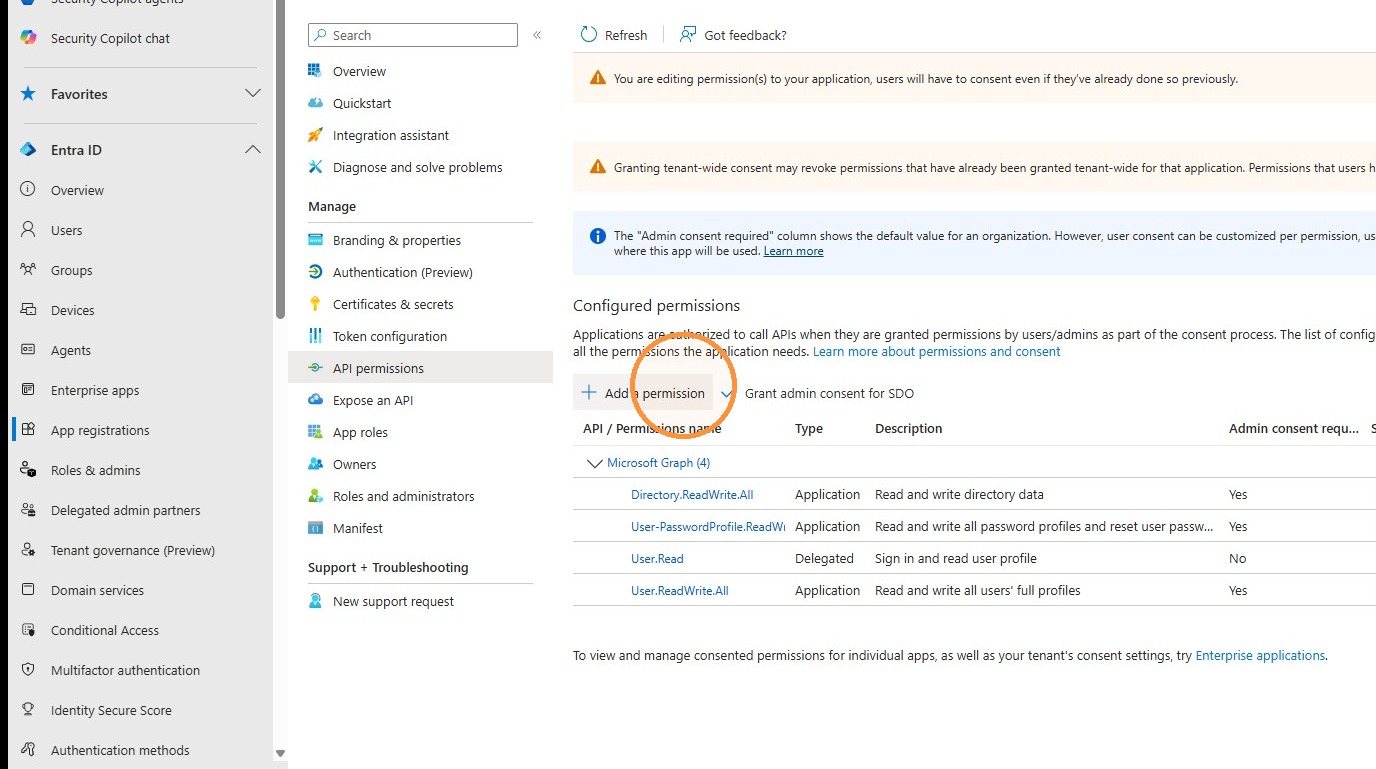The width and height of the screenshot is (1376, 769).
Task: Open the Learn more link in info banner
Action: point(793,251)
